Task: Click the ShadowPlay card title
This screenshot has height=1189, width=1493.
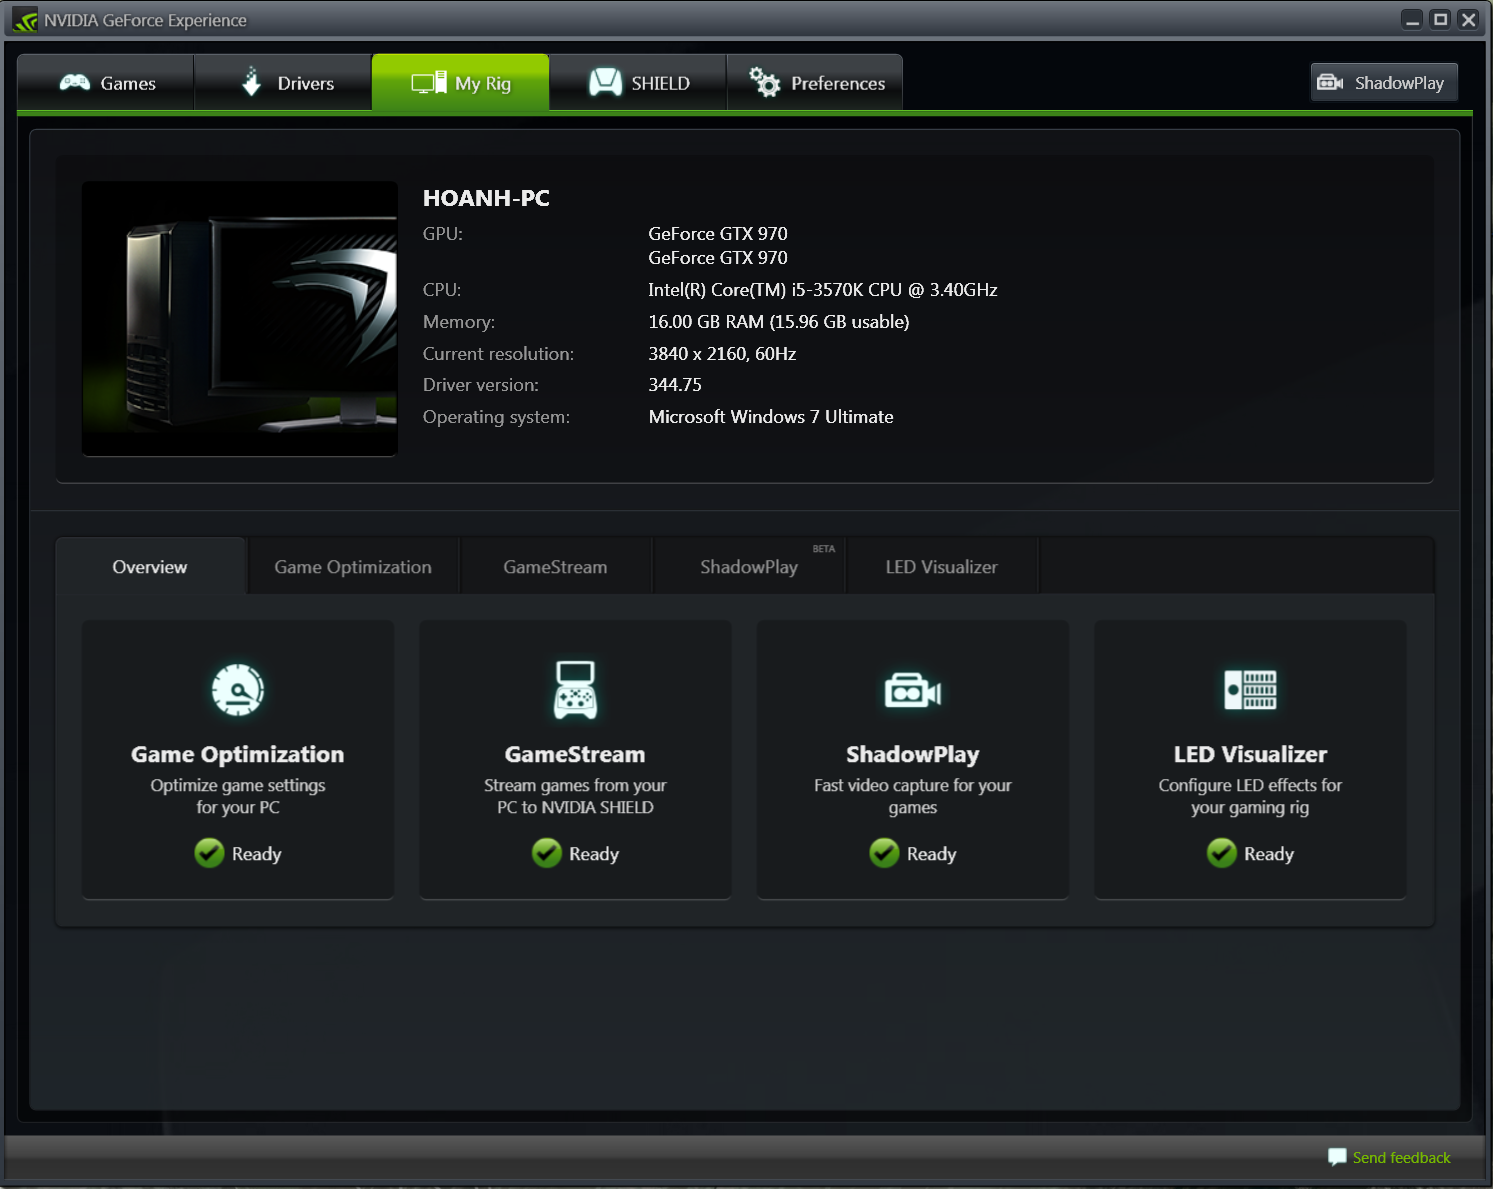Action: (x=913, y=754)
